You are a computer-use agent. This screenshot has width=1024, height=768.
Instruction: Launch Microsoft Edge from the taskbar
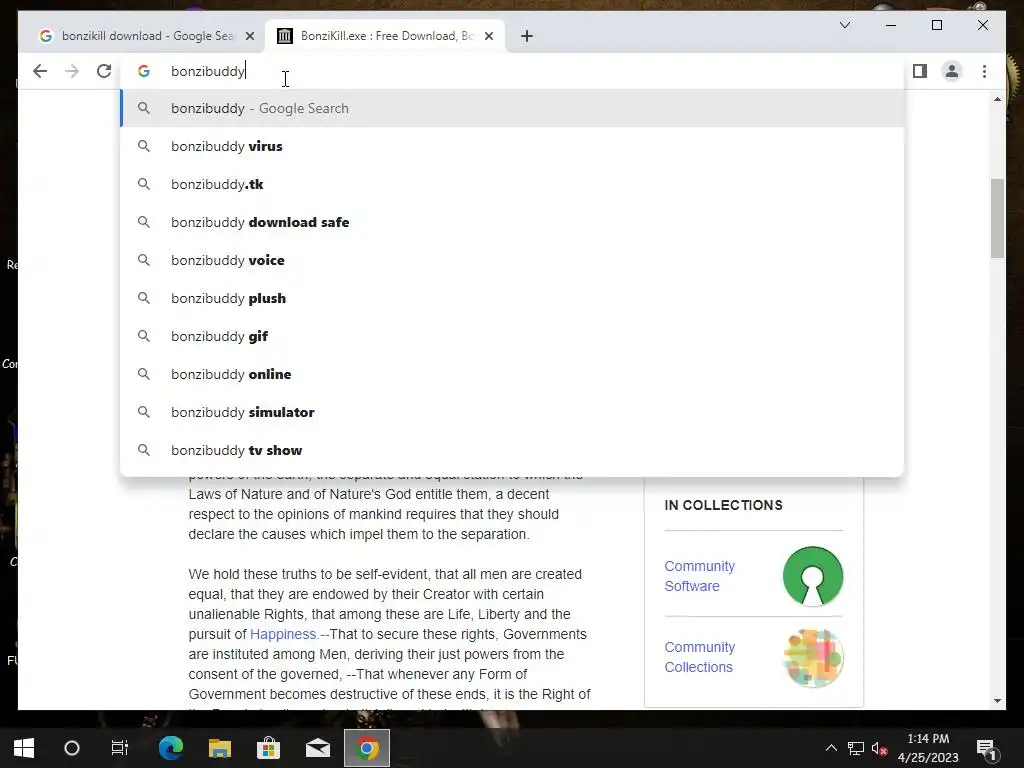(x=171, y=748)
